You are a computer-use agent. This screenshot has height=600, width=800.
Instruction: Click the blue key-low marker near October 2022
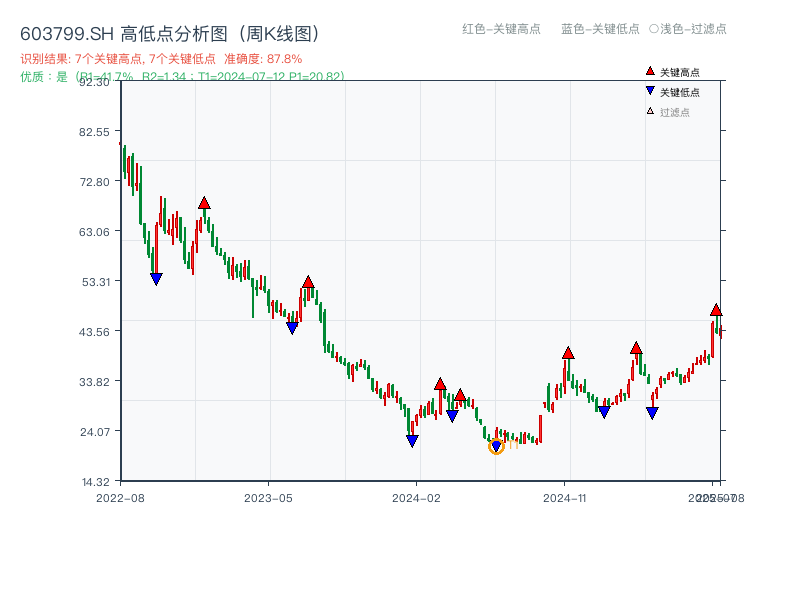tap(156, 279)
